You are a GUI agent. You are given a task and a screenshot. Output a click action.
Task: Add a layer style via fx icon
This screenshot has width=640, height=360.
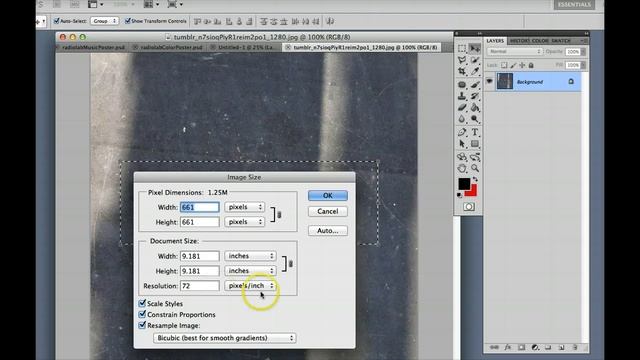pos(508,347)
